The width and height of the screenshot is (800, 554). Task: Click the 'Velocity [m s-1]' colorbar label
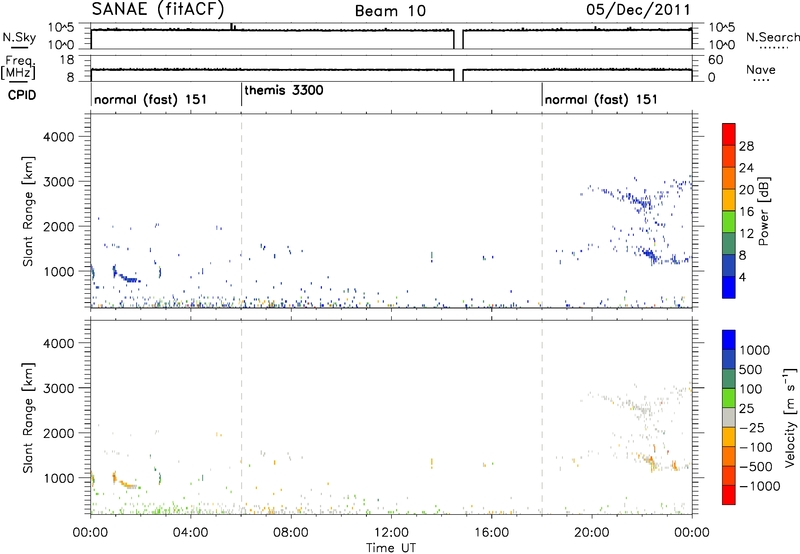click(x=790, y=417)
